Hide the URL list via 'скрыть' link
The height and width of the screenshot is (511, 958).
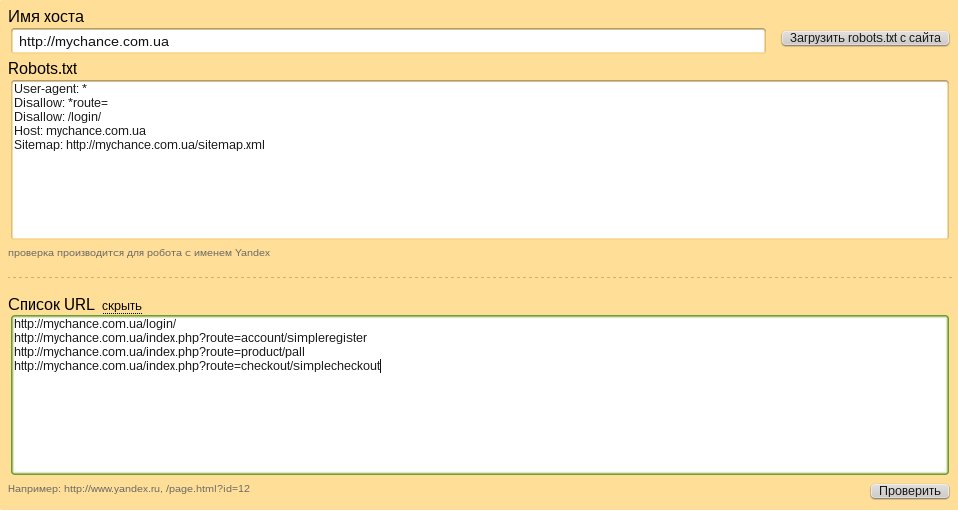click(x=122, y=305)
